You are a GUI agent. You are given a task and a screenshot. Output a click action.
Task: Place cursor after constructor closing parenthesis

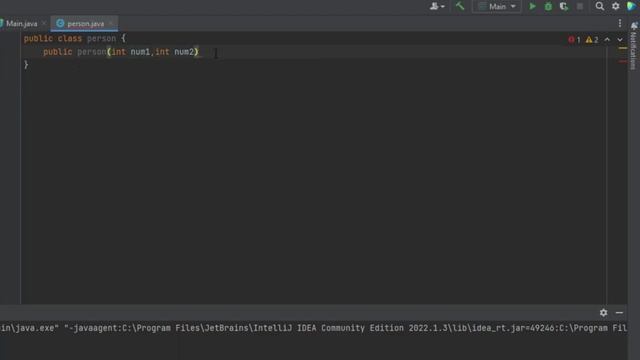tap(199, 52)
